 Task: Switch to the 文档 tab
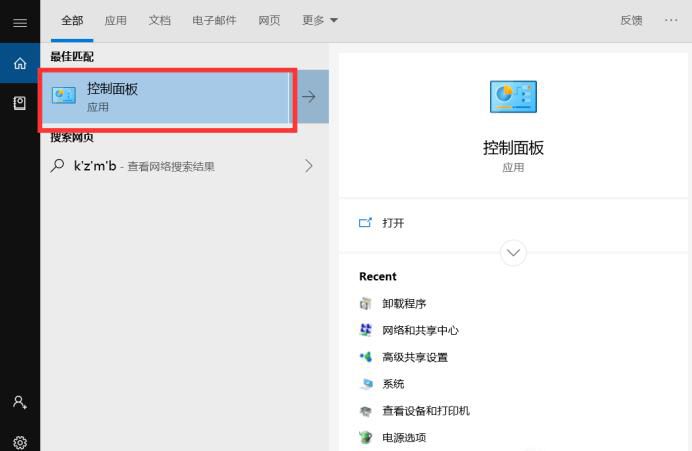[159, 20]
